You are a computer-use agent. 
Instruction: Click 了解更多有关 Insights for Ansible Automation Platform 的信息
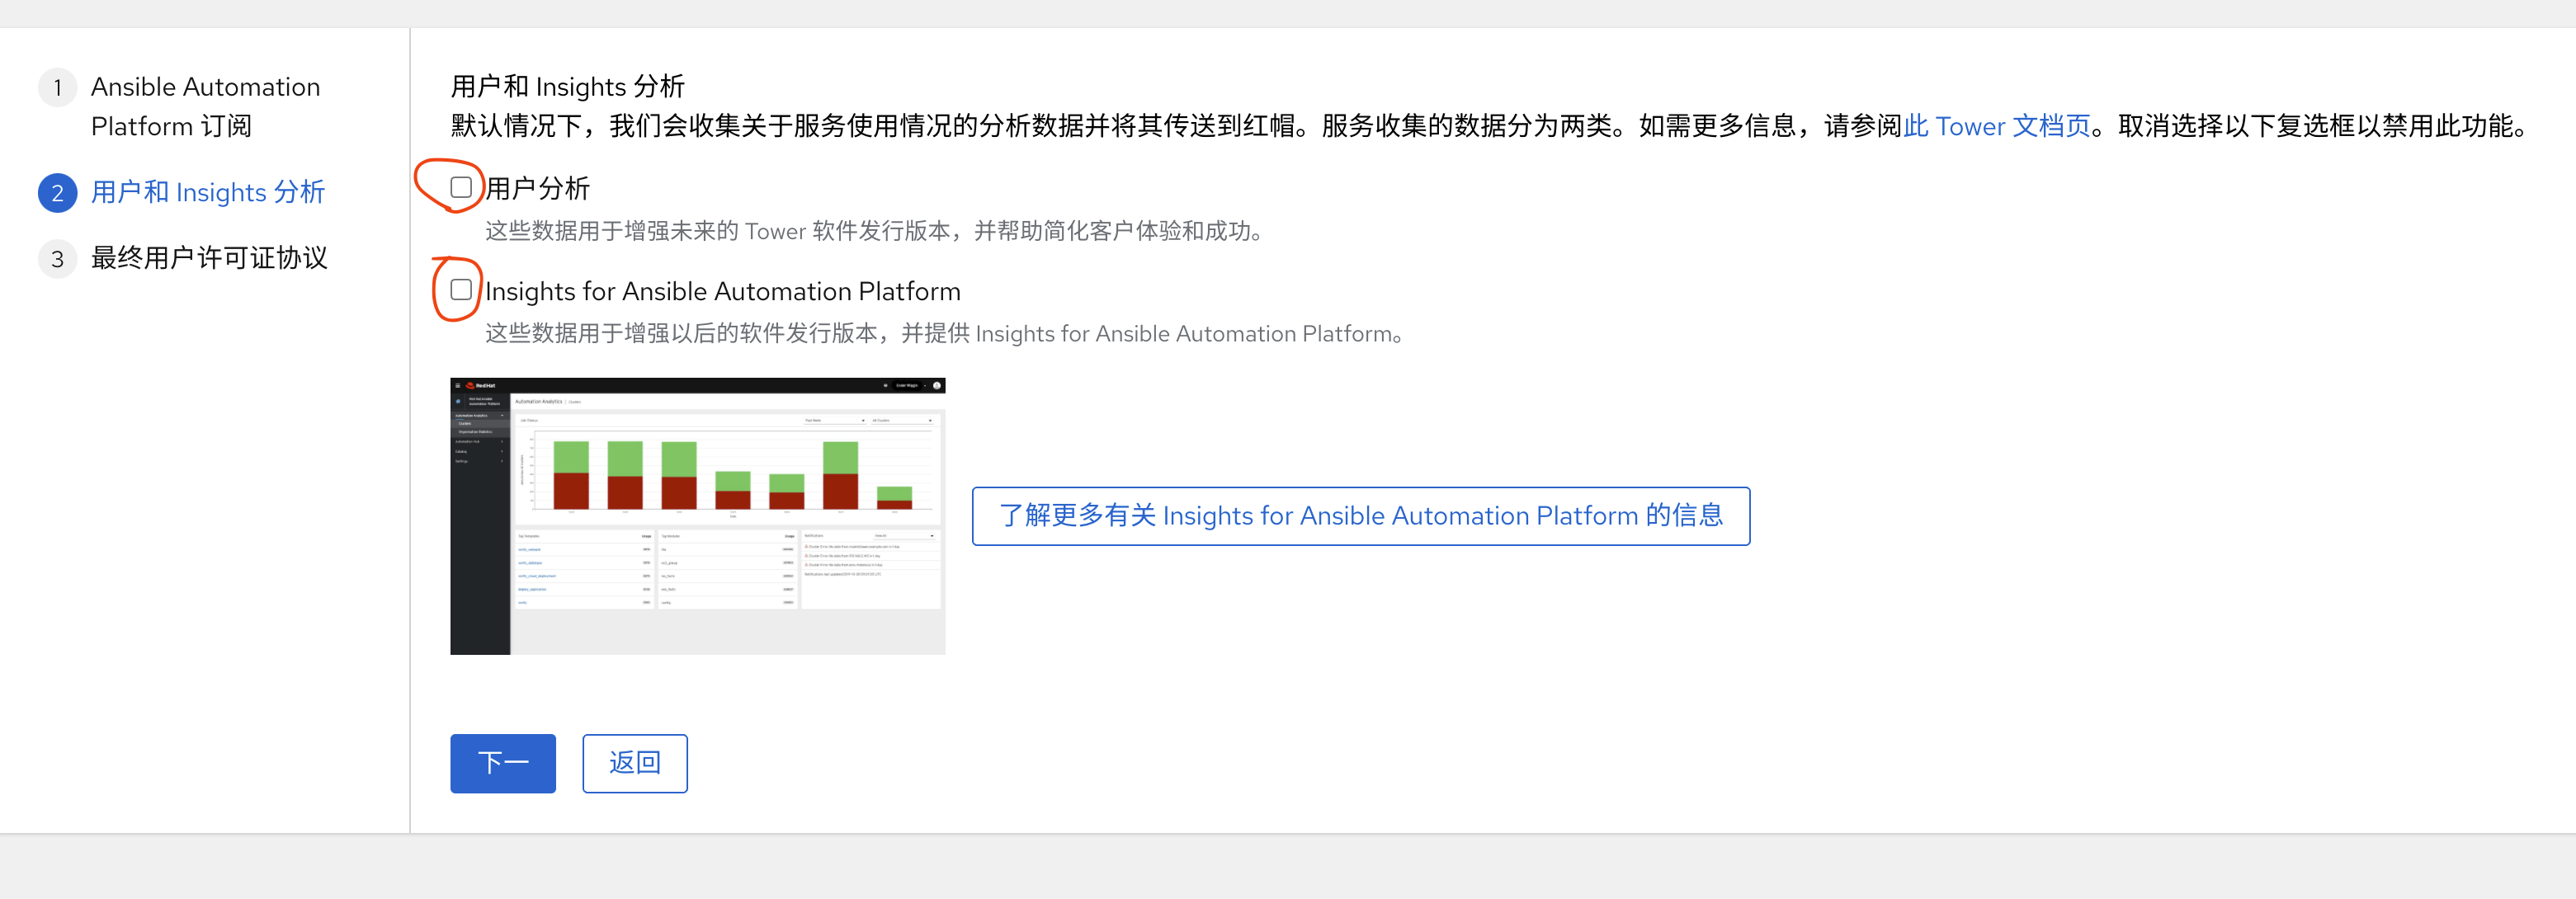coord(1360,516)
